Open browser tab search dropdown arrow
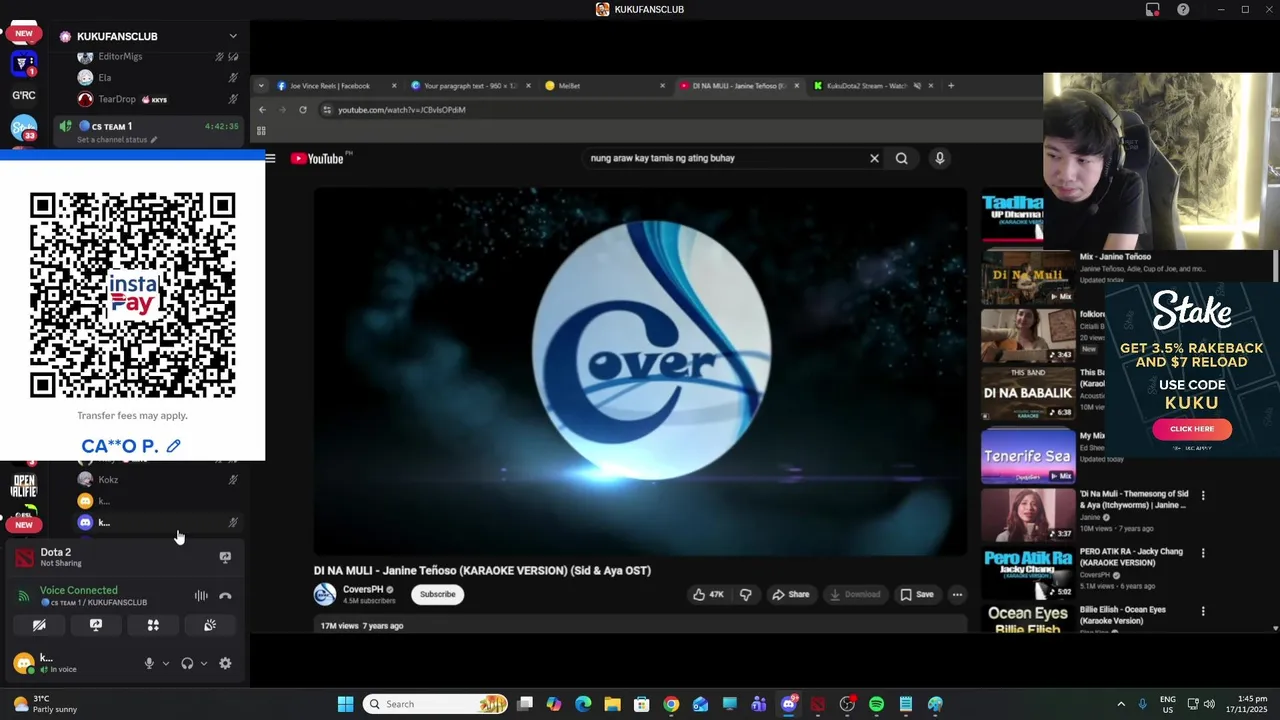 tap(261, 86)
